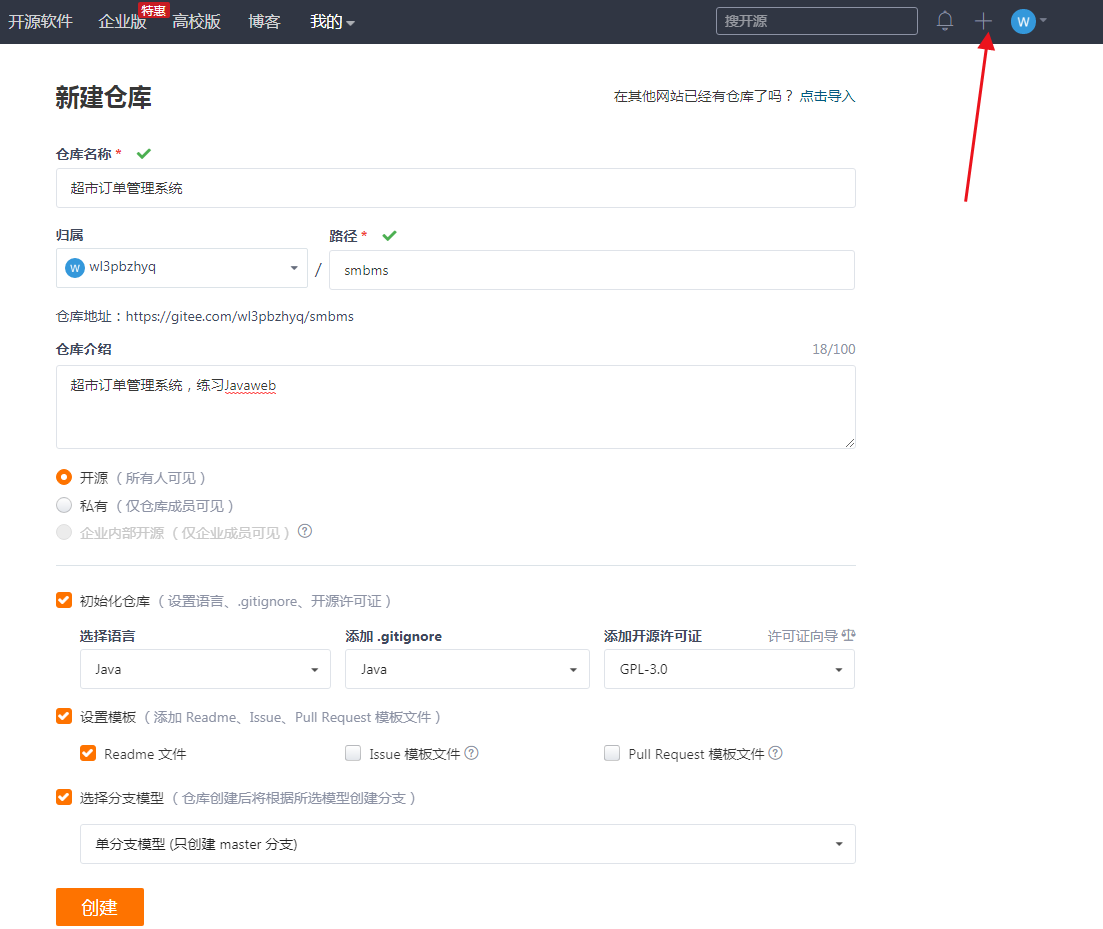This screenshot has height=929, width=1103.
Task: Open the 企业版 nav item
Action: point(122,22)
